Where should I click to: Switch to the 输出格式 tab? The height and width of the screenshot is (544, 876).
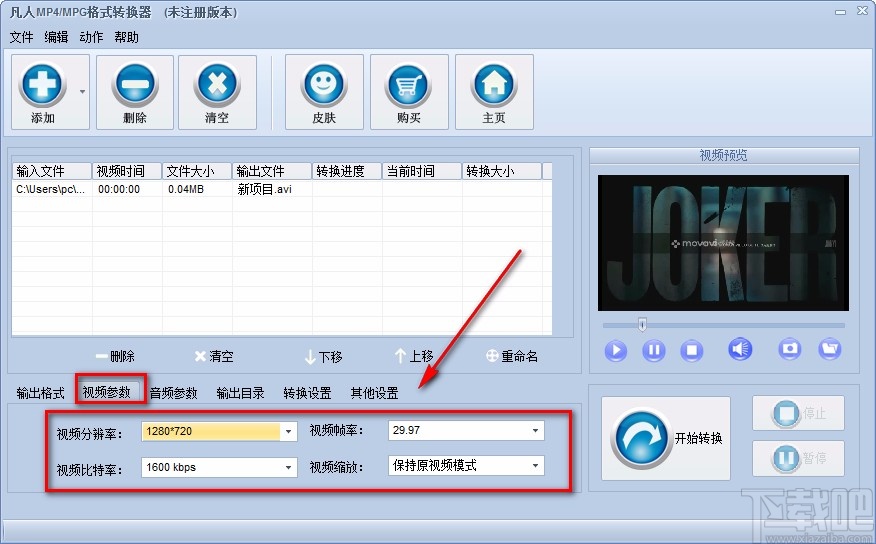[40, 393]
